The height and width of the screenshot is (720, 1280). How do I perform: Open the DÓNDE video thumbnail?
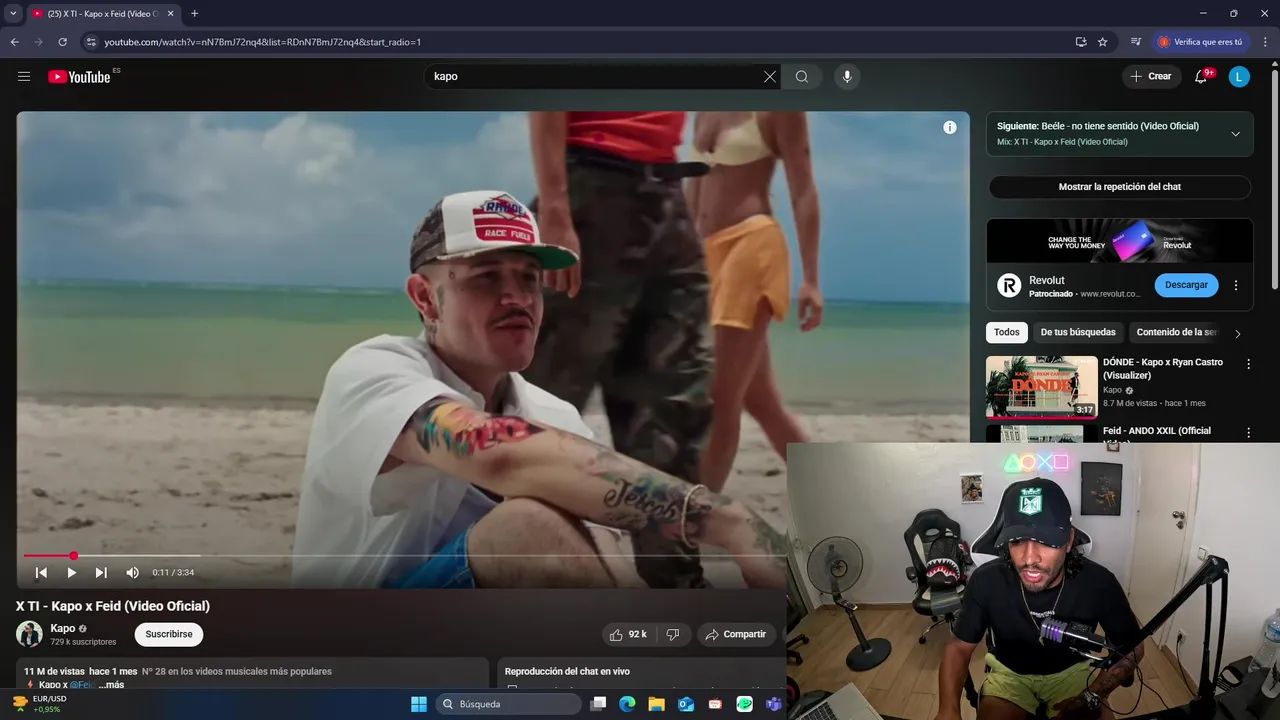point(1042,387)
